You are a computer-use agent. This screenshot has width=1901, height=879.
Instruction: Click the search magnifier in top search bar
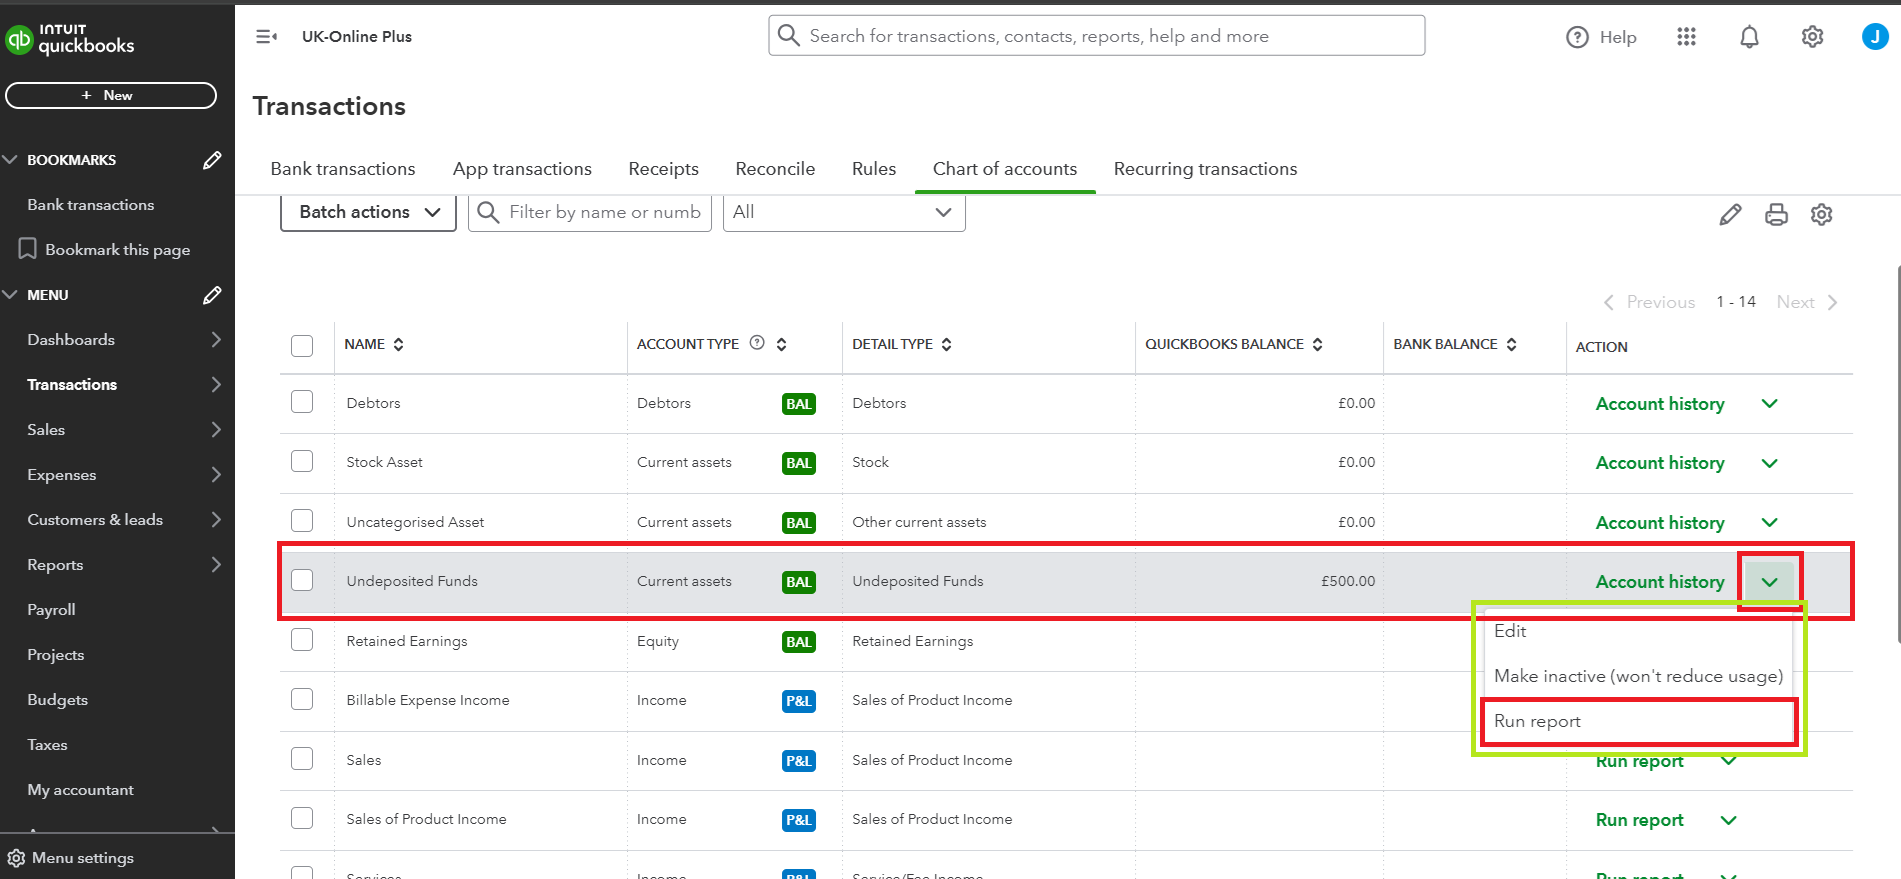[789, 36]
